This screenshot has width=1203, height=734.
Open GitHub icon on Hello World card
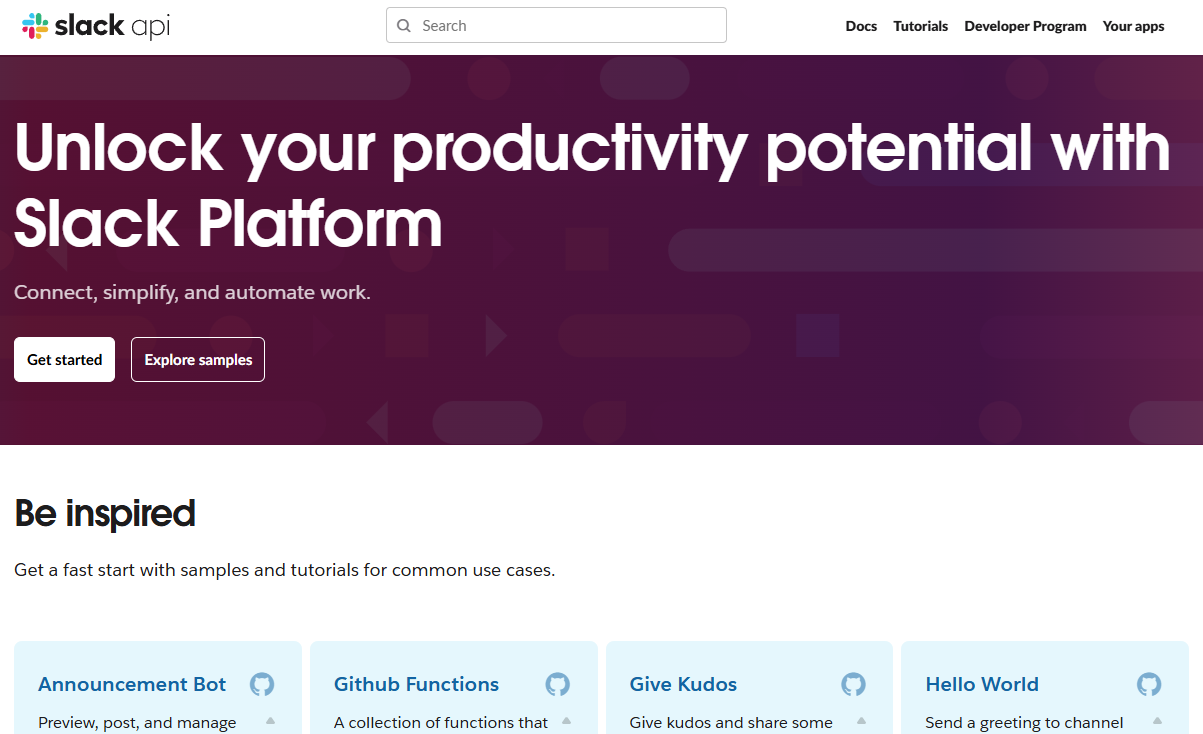[x=1149, y=684]
